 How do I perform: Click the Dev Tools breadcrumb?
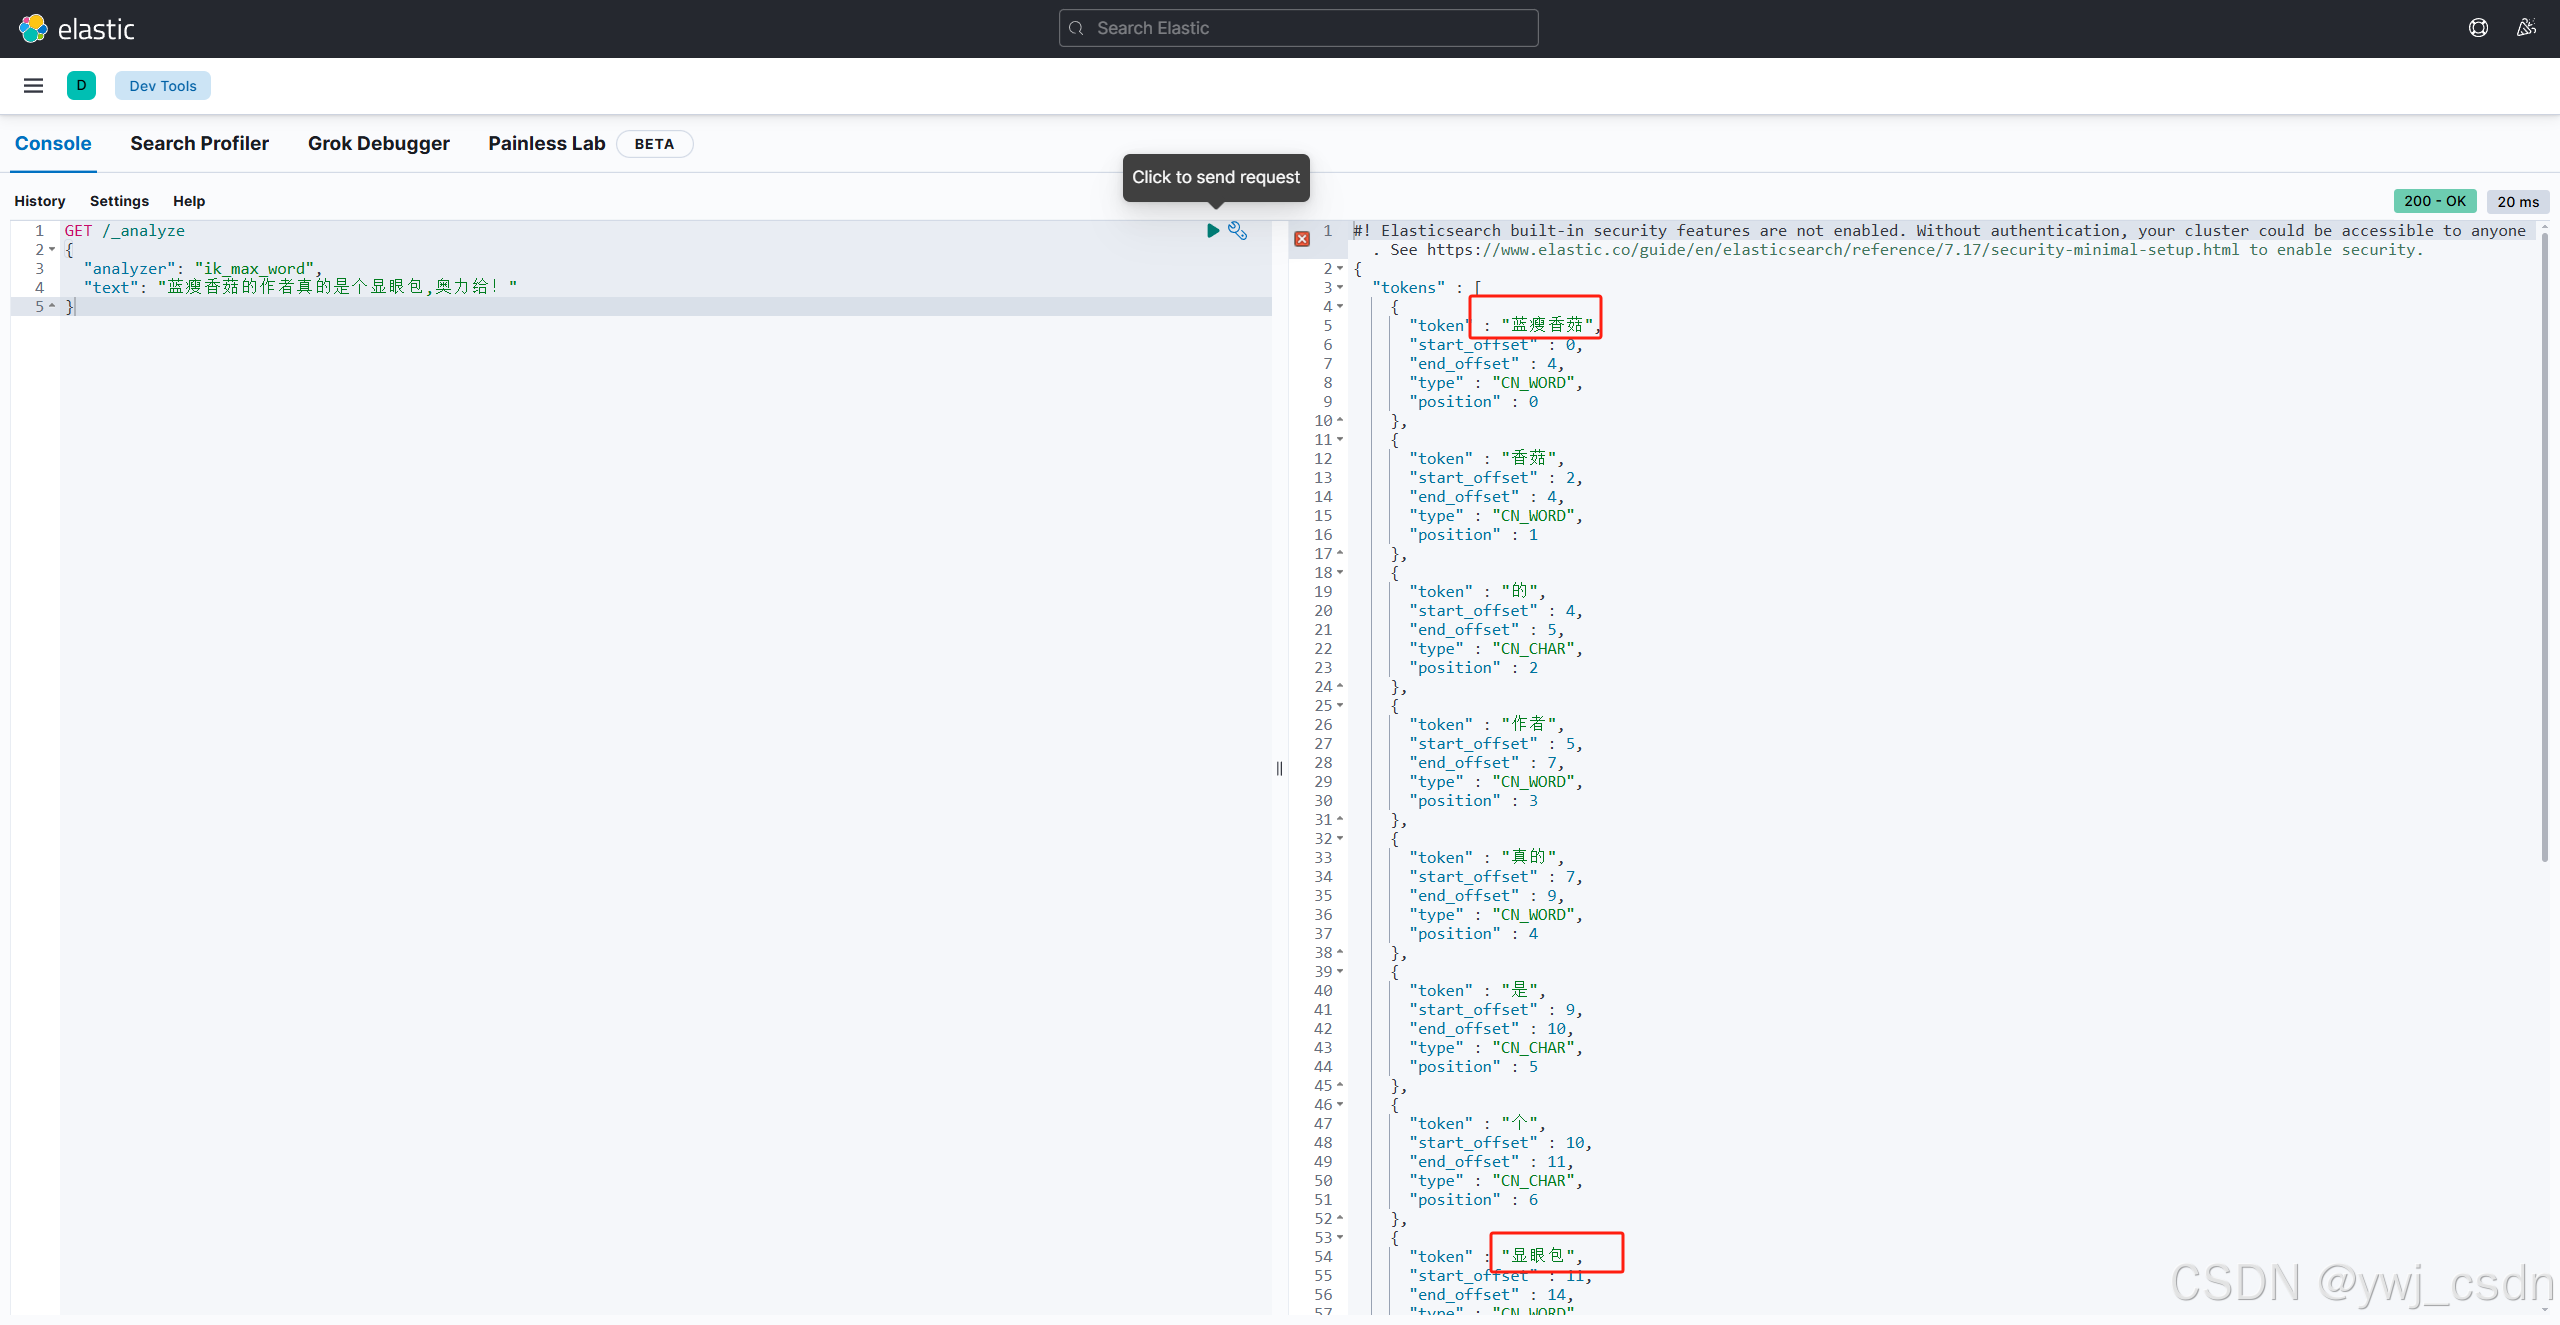pos(162,86)
